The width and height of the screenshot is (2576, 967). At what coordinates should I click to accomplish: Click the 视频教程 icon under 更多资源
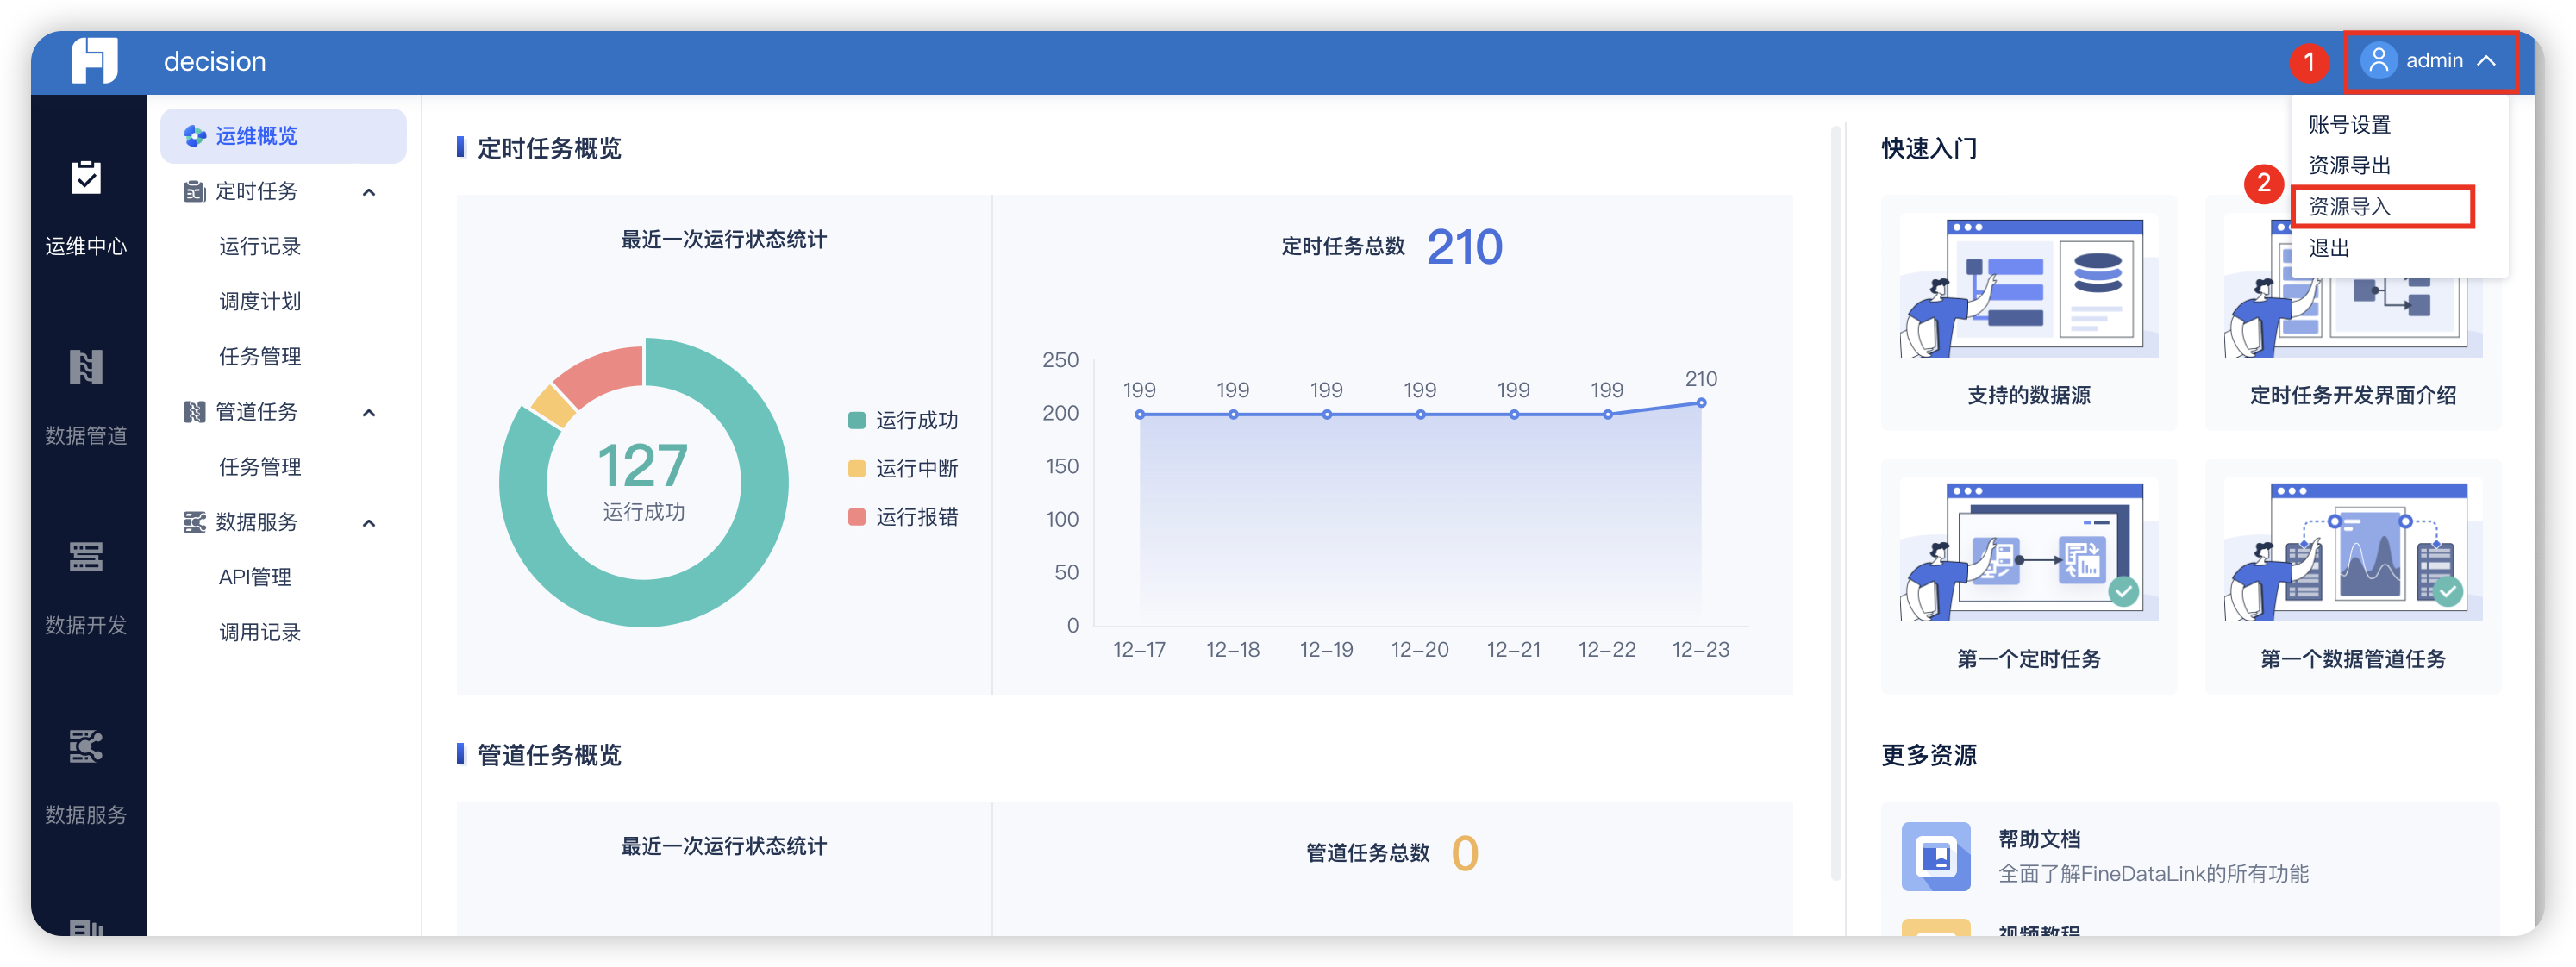pyautogui.click(x=1937, y=940)
